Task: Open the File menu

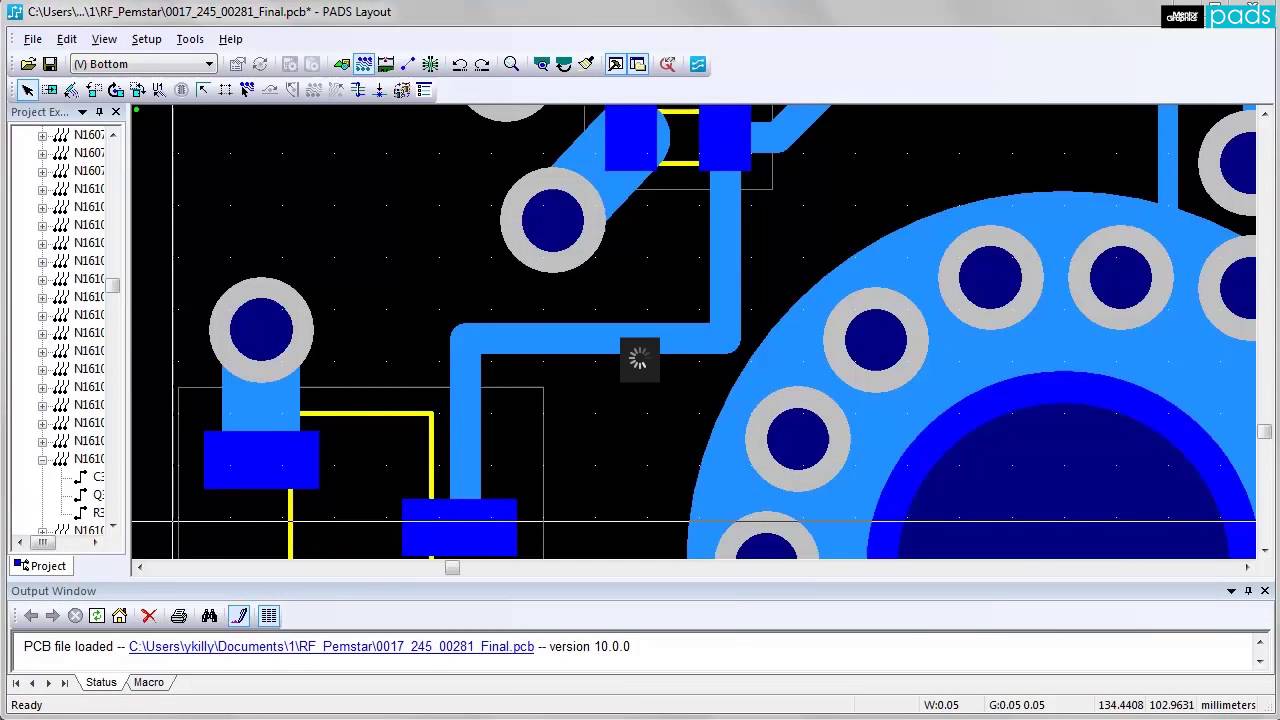Action: 33,39
